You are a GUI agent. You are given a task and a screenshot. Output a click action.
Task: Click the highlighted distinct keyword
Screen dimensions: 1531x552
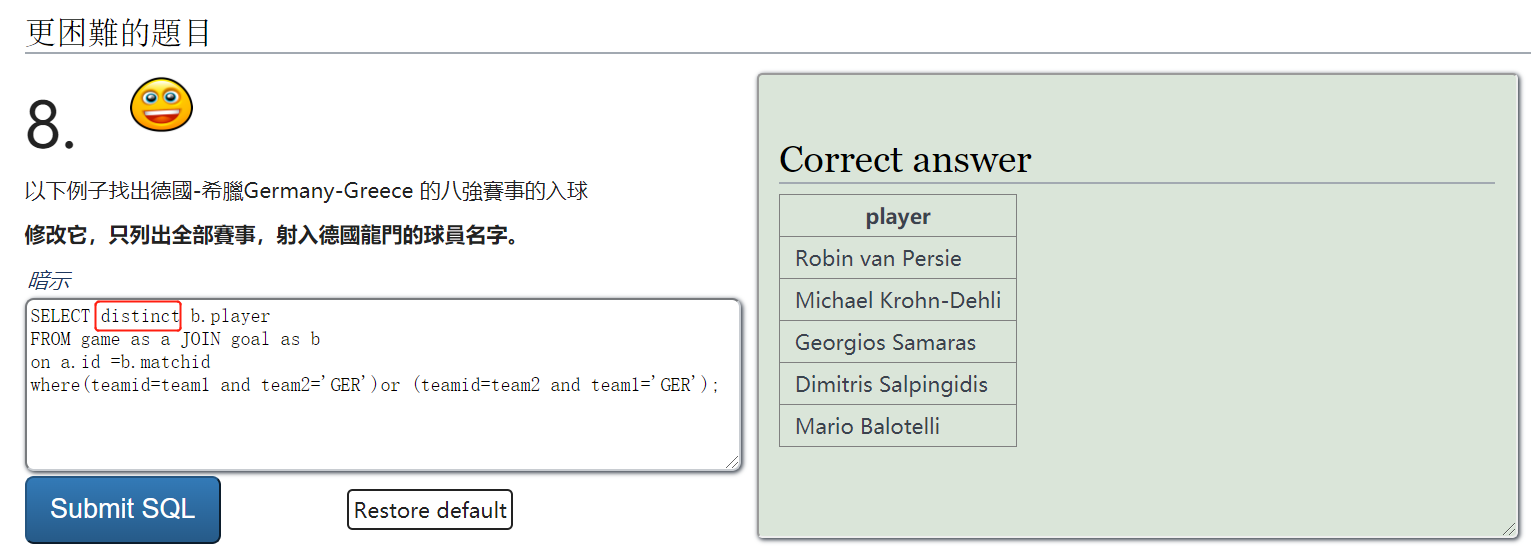138,316
